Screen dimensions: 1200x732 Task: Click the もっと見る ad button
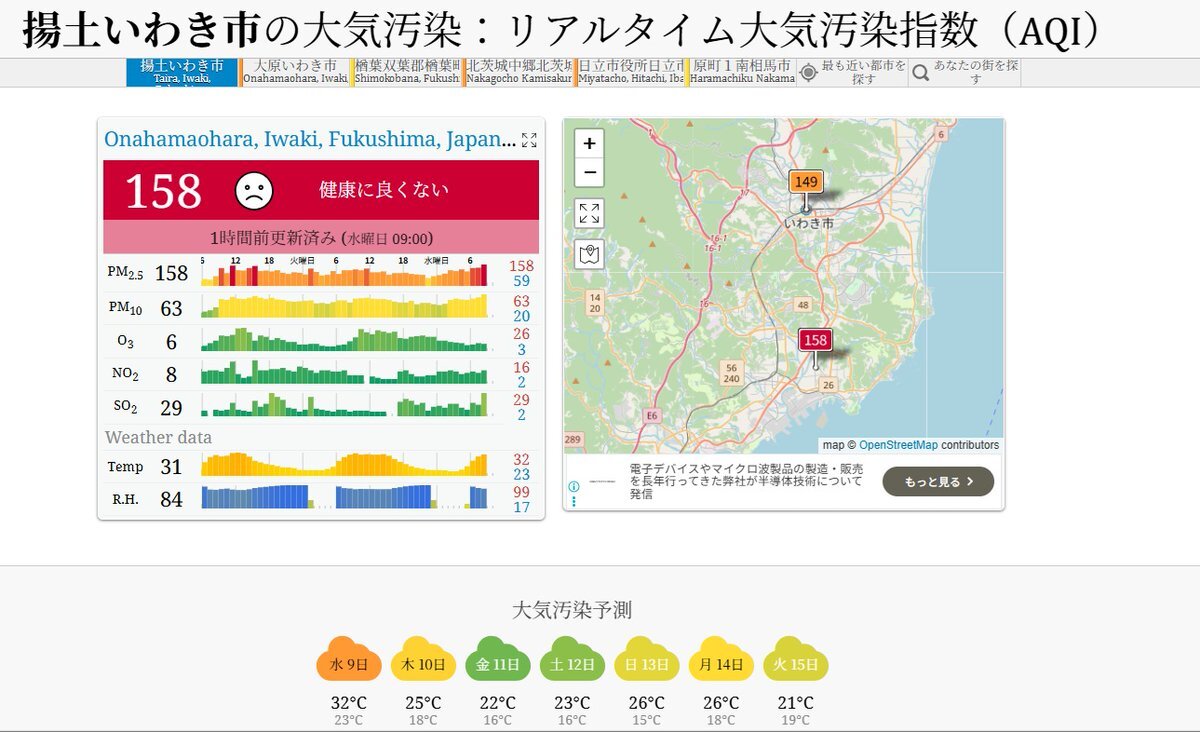[x=938, y=481]
